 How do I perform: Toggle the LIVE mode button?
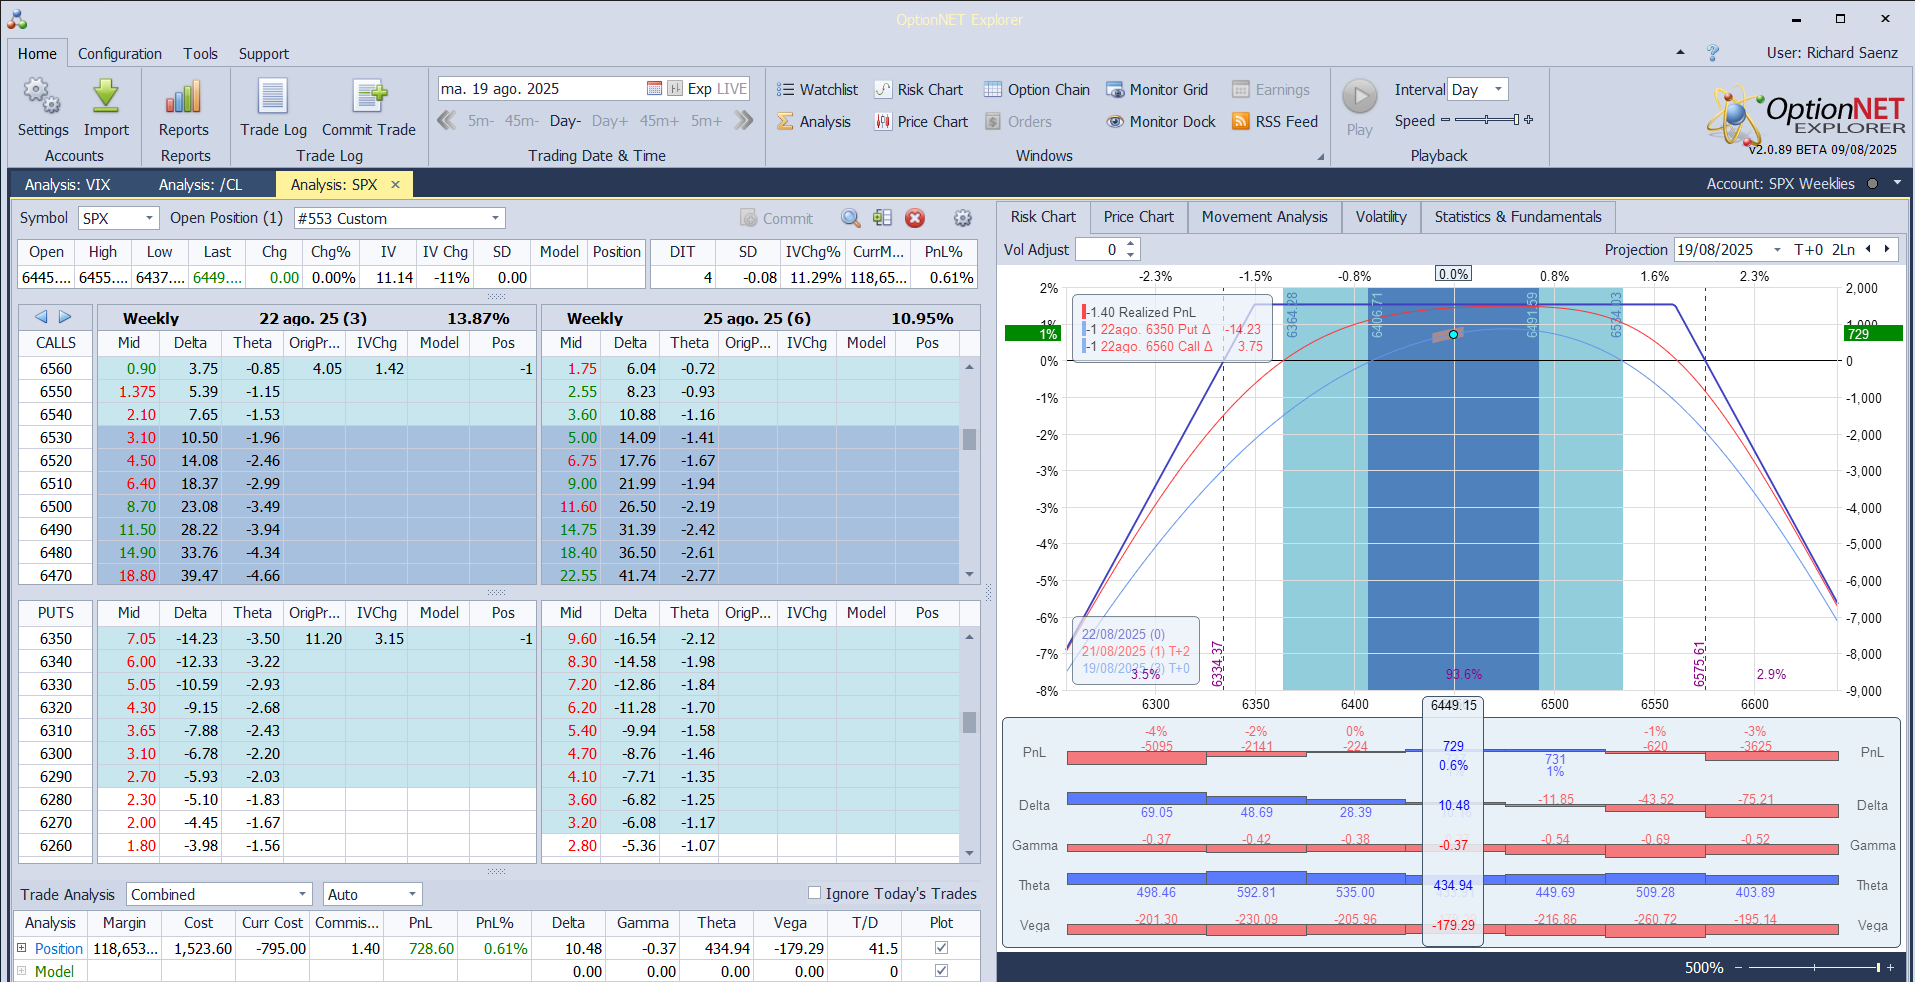click(732, 89)
